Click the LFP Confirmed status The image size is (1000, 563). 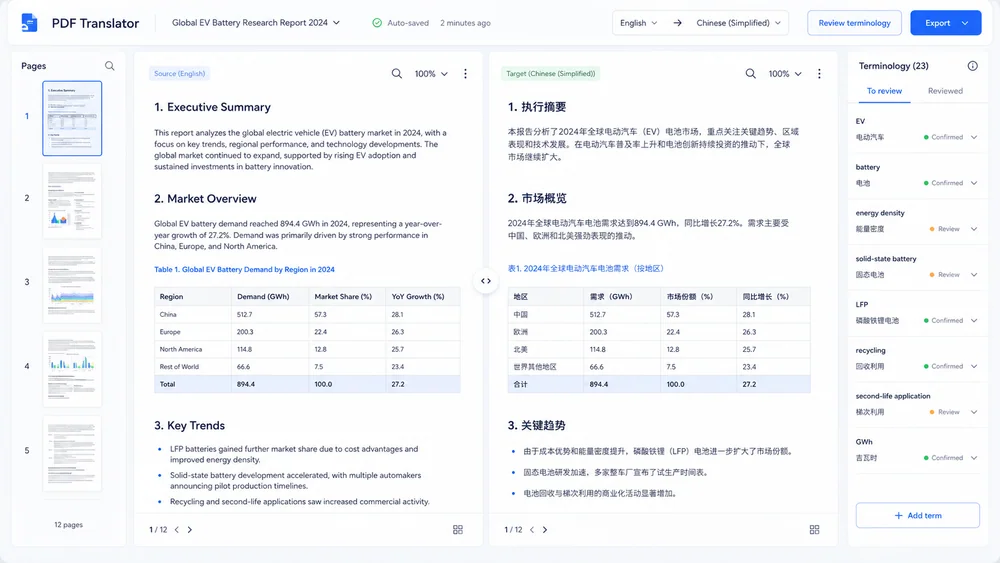943,321
